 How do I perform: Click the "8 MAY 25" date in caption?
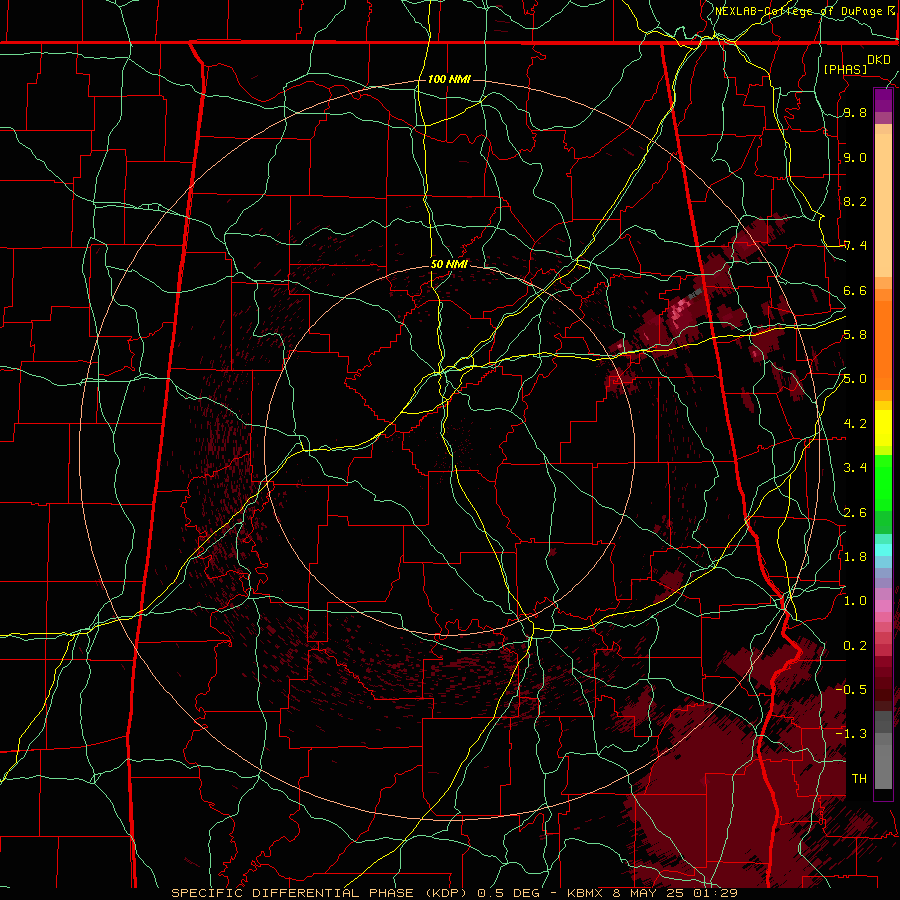(647, 893)
